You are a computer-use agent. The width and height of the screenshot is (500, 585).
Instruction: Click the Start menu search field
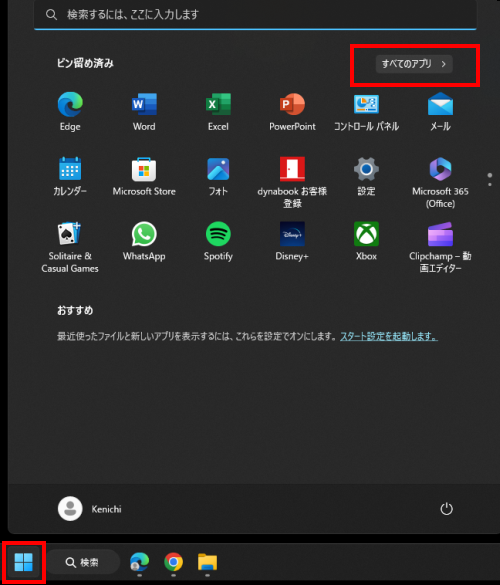pos(255,15)
